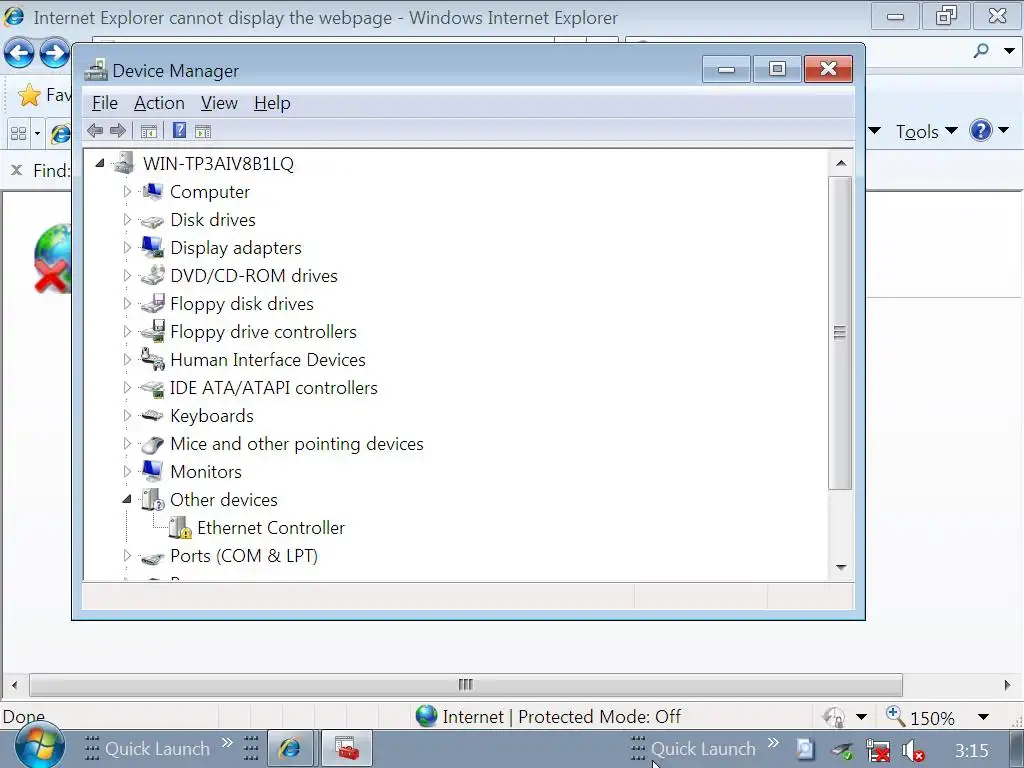Select the Display adapters icon
This screenshot has height=768, width=1024.
point(152,247)
